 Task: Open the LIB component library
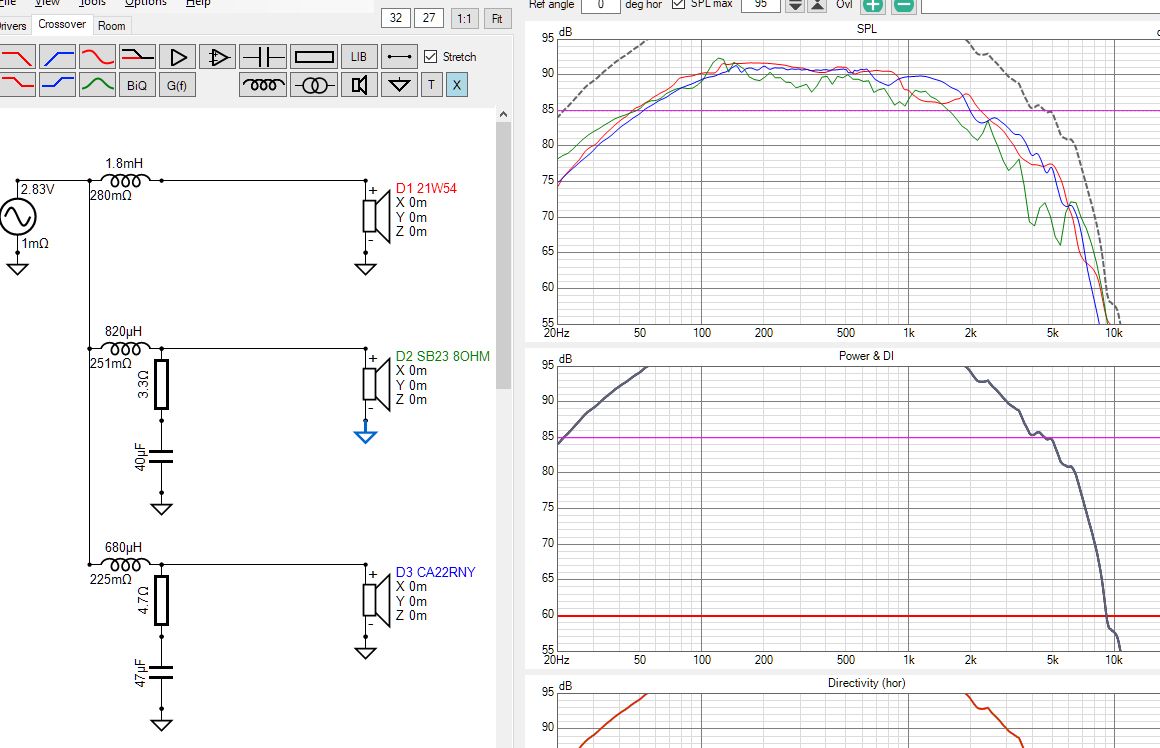coord(359,57)
